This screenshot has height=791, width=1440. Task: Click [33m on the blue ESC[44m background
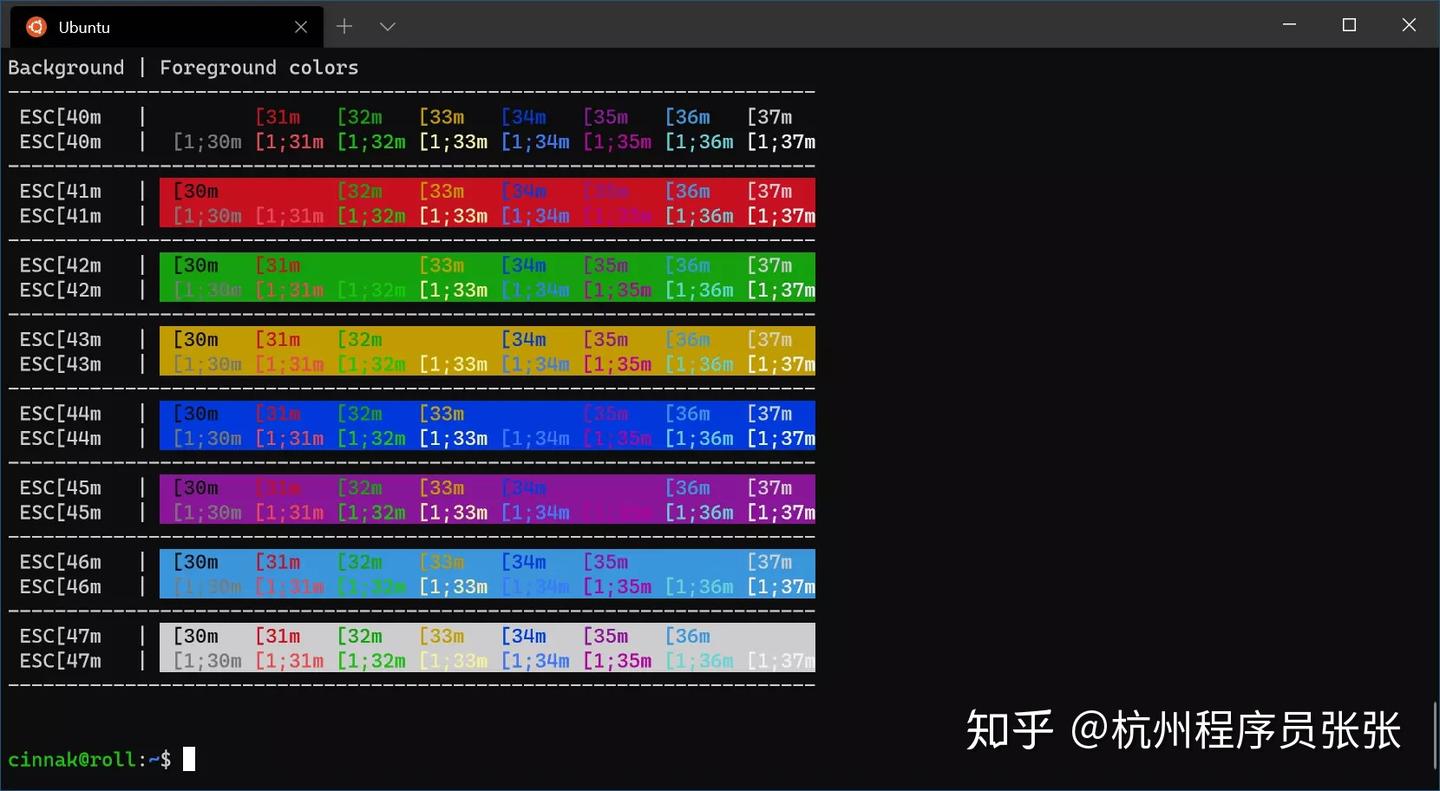pos(442,413)
